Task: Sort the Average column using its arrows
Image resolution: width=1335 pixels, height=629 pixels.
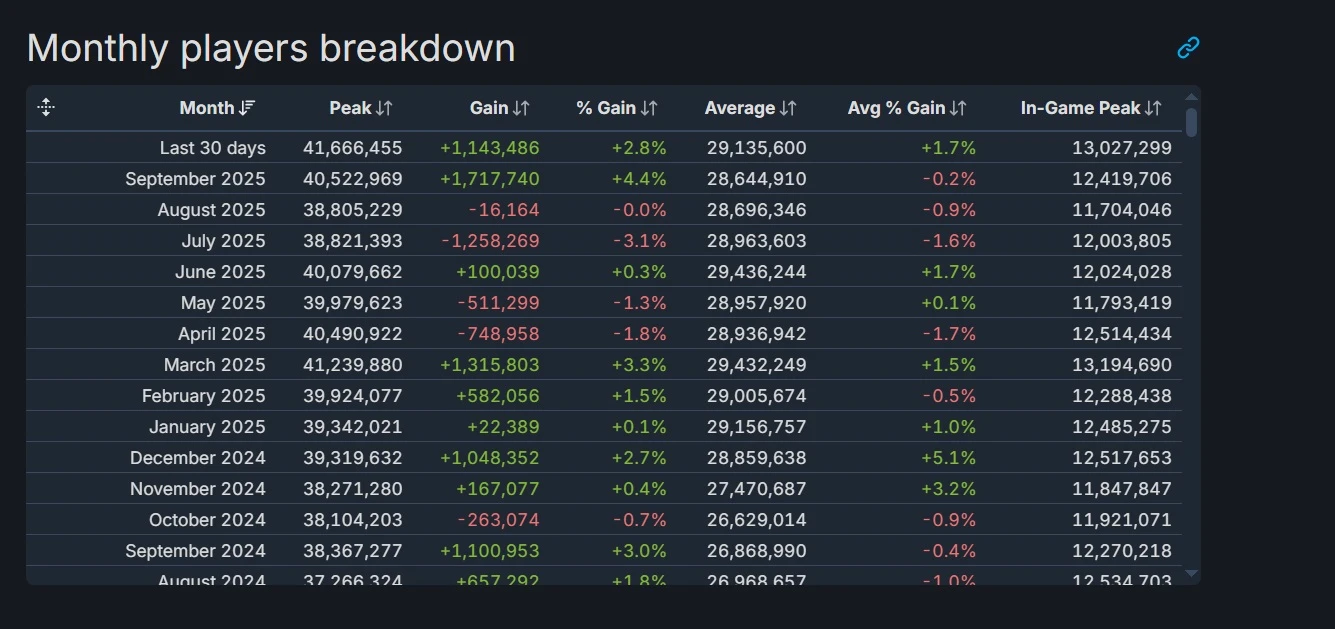Action: click(x=788, y=108)
